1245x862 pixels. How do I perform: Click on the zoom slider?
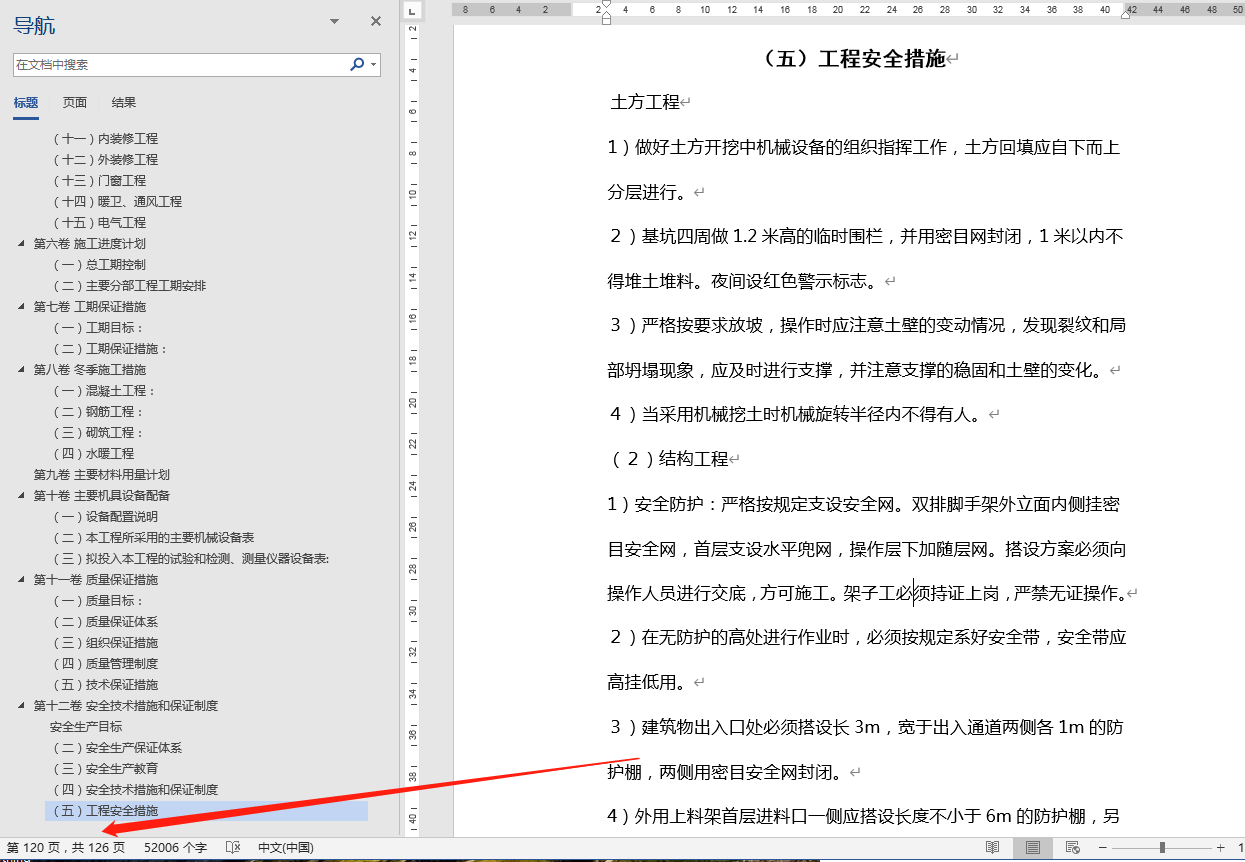click(1162, 847)
